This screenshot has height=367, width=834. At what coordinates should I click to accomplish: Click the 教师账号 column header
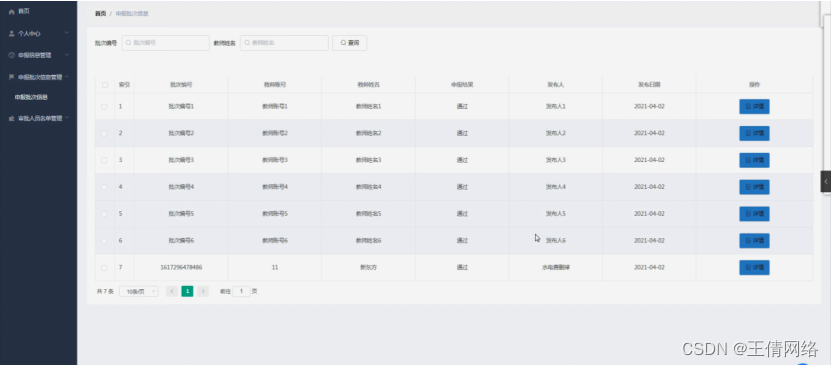(x=274, y=85)
